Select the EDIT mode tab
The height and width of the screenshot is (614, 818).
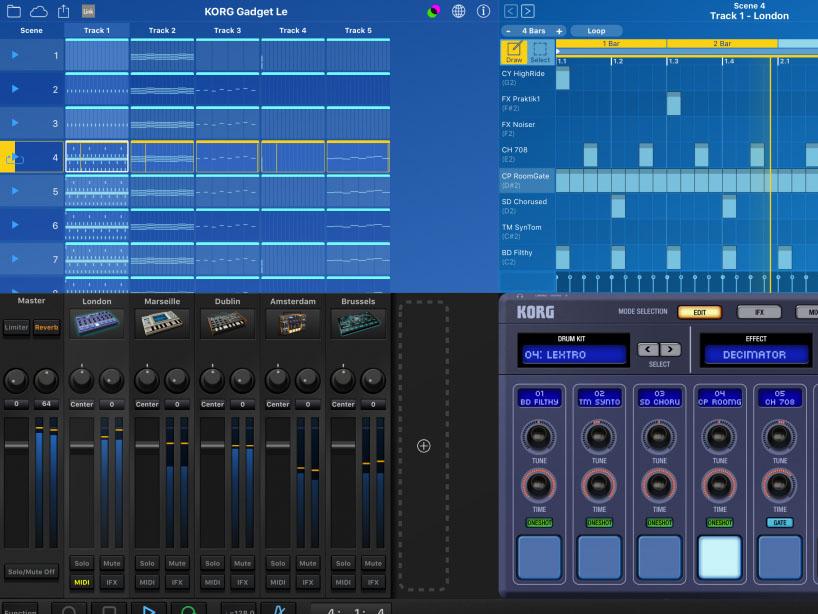[699, 312]
